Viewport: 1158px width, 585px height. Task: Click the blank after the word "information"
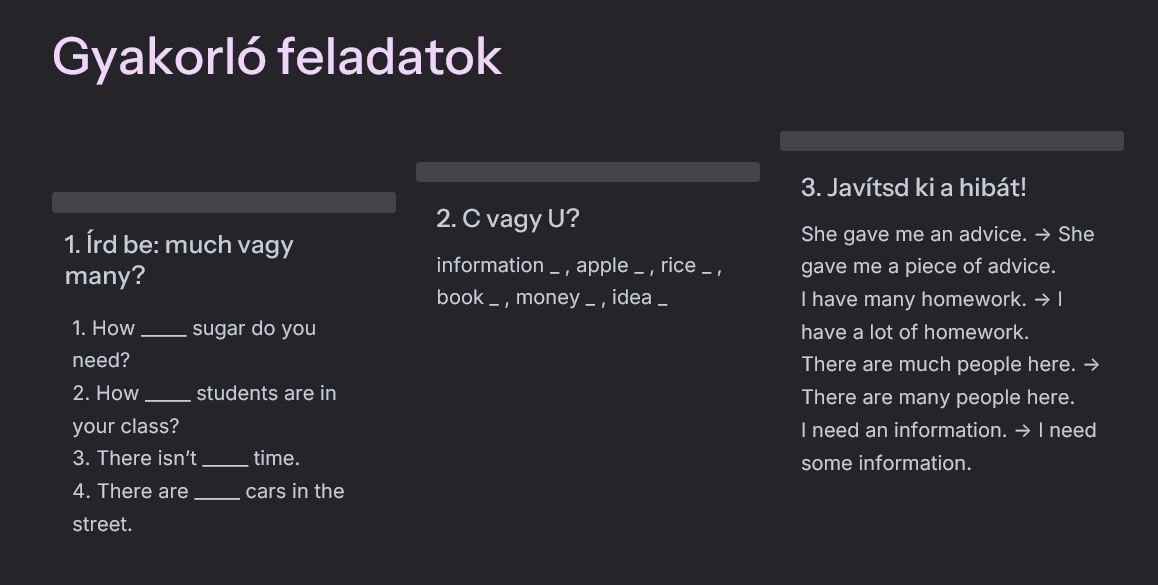[554, 267]
